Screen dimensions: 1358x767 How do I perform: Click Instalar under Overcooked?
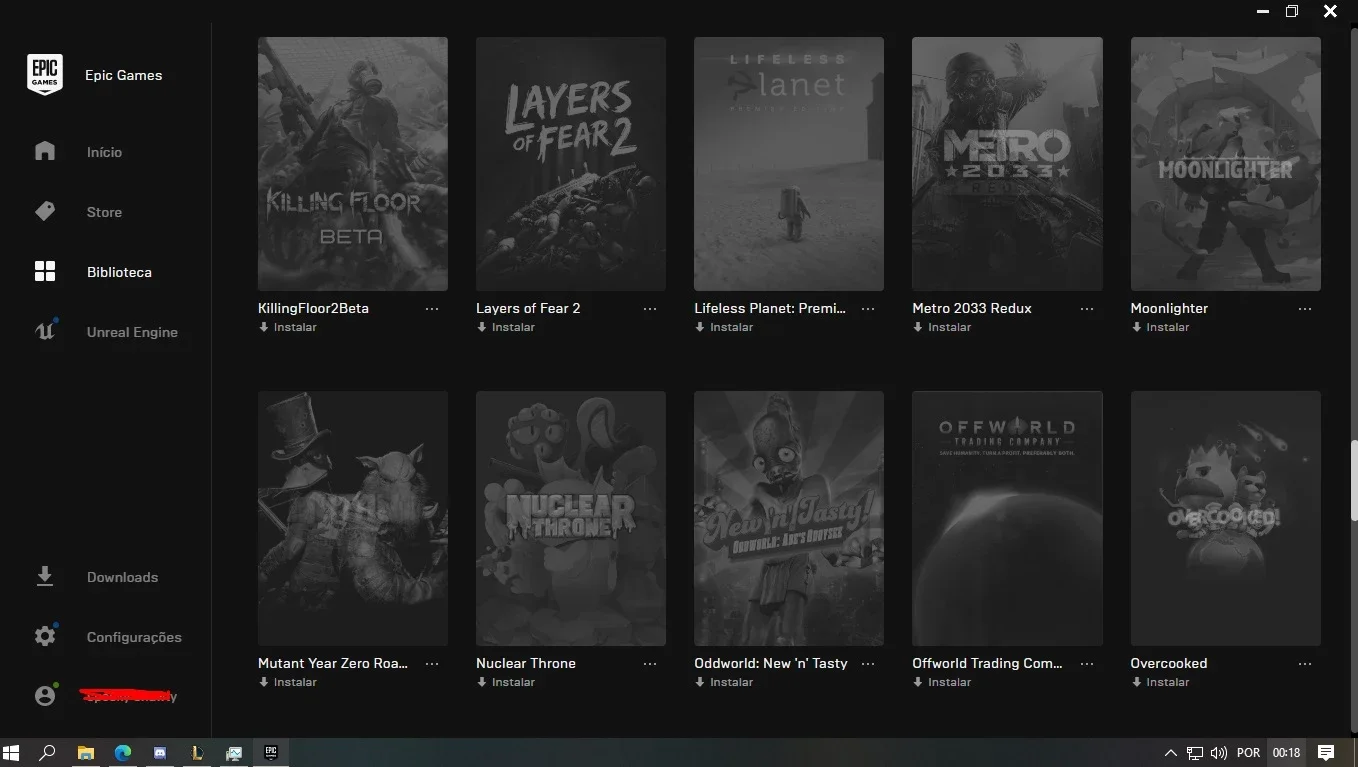click(x=1160, y=682)
